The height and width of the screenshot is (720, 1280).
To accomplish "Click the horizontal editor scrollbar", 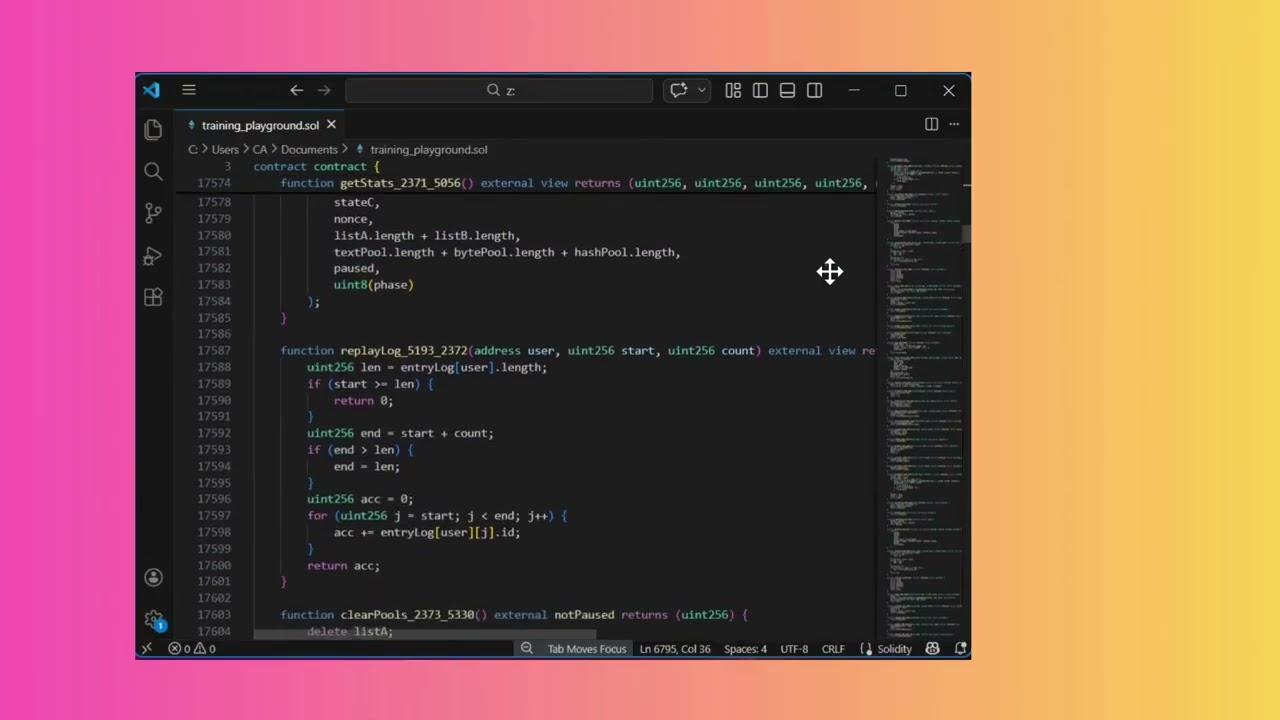I will click(x=424, y=634).
